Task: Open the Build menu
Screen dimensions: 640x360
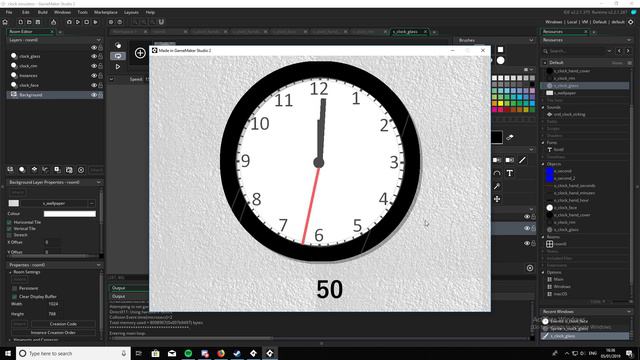Action: pyautogui.click(x=42, y=12)
